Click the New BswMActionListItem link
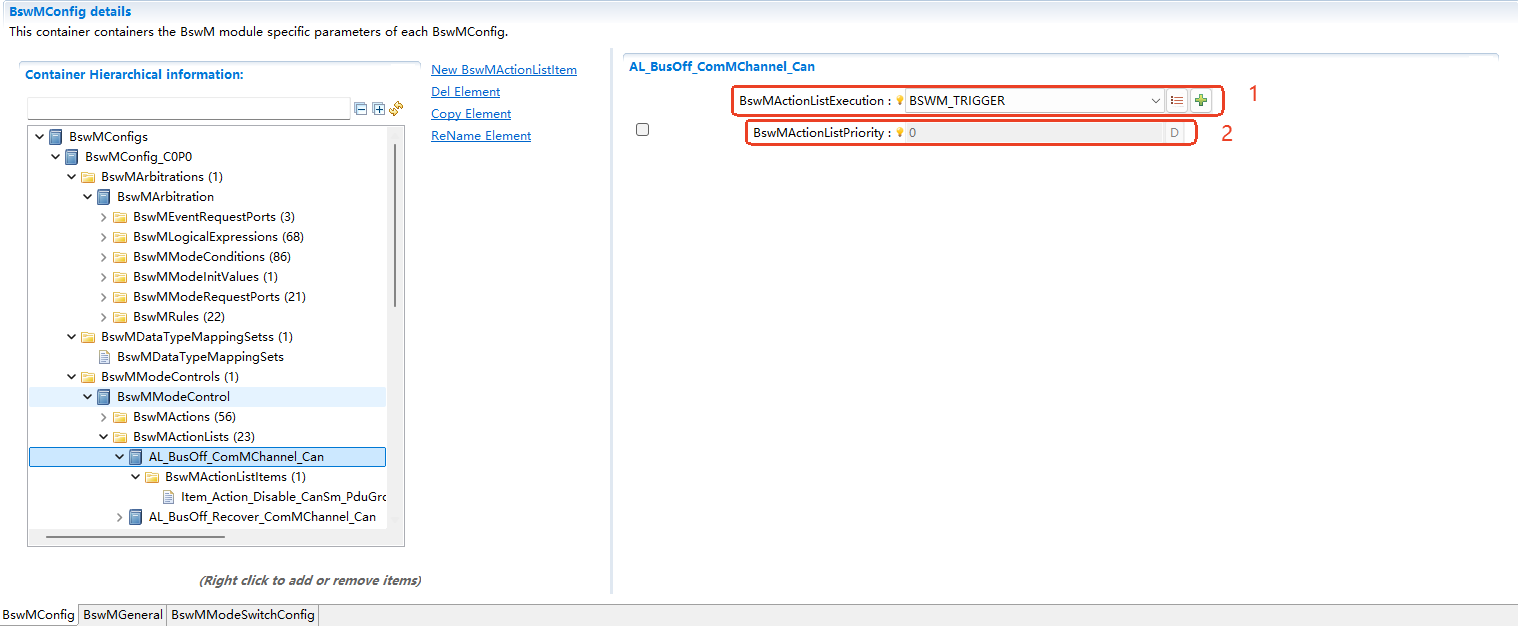The width and height of the screenshot is (1518, 627). (504, 69)
